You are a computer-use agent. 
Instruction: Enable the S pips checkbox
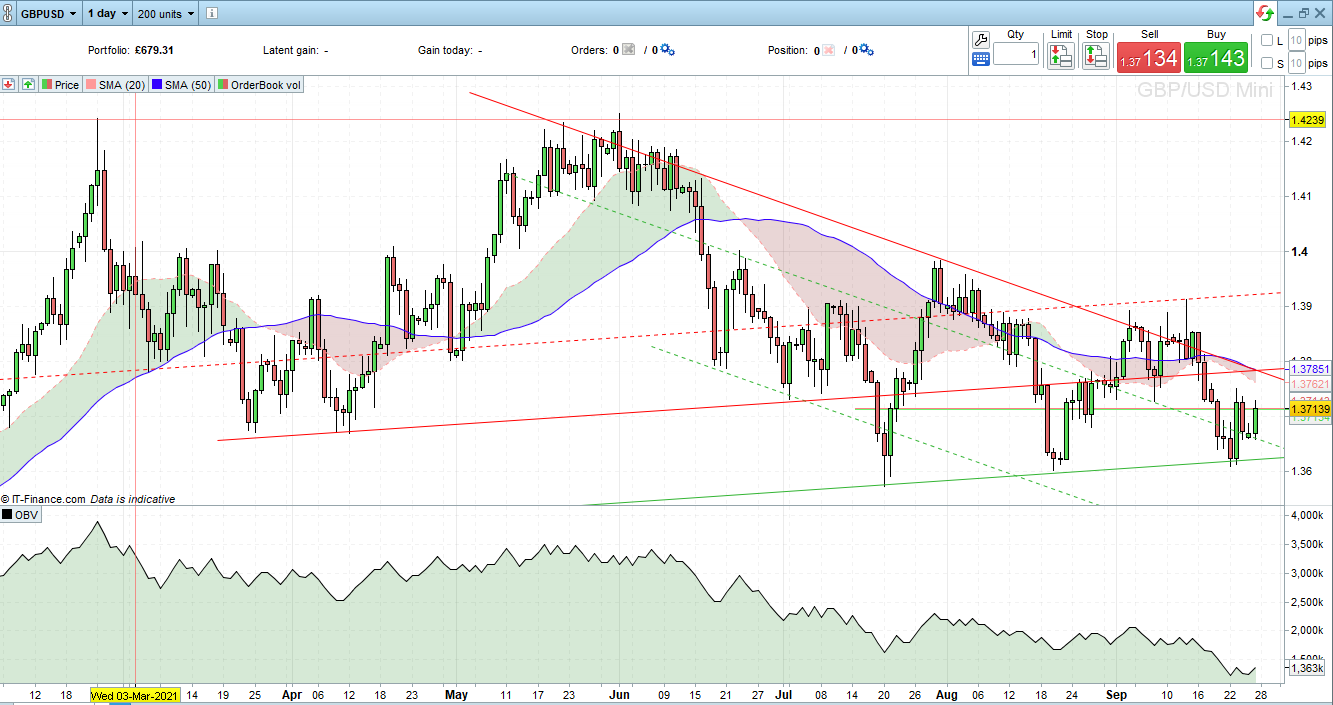click(x=1267, y=63)
